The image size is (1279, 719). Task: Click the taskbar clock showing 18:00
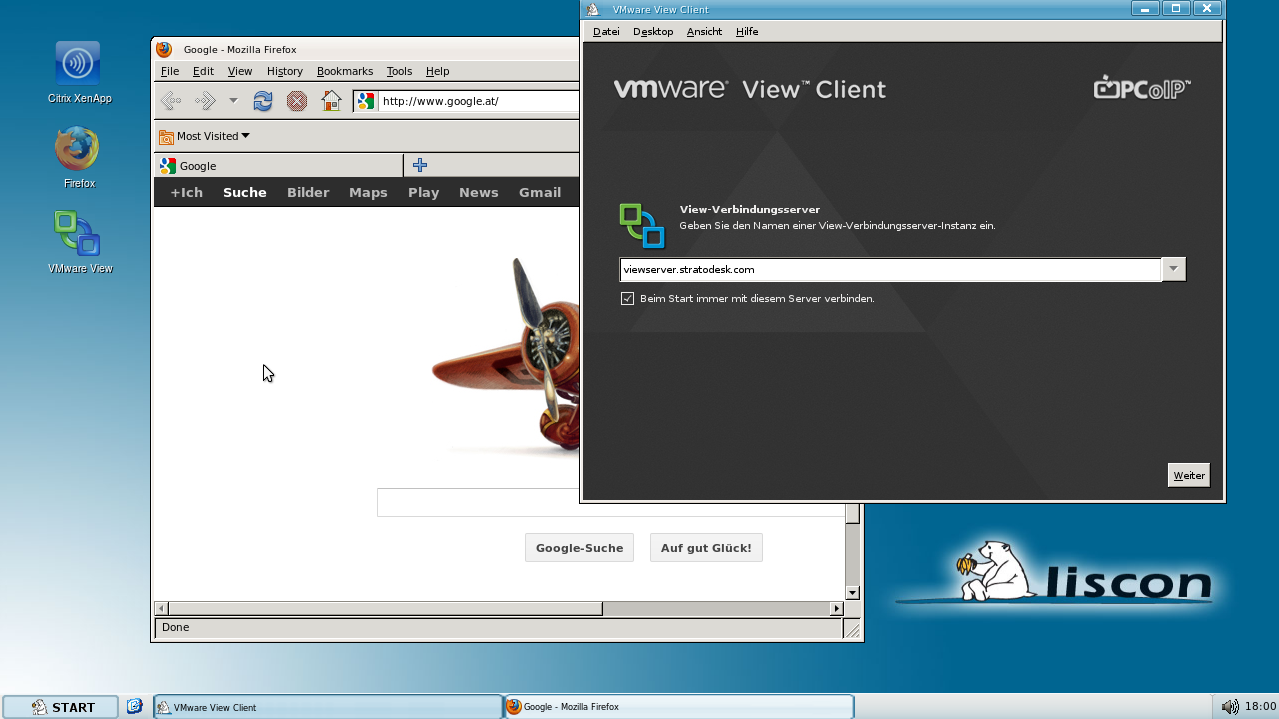1261,707
